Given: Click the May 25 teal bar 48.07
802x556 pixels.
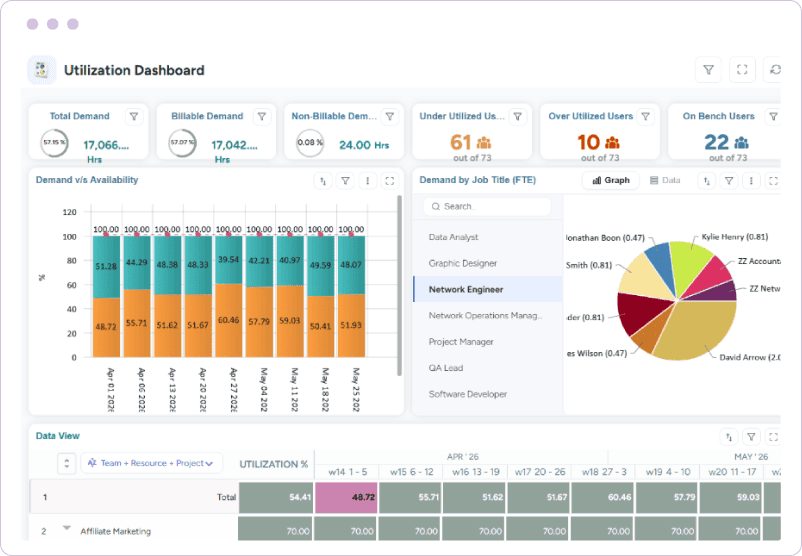Looking at the screenshot, I should tap(351, 265).
